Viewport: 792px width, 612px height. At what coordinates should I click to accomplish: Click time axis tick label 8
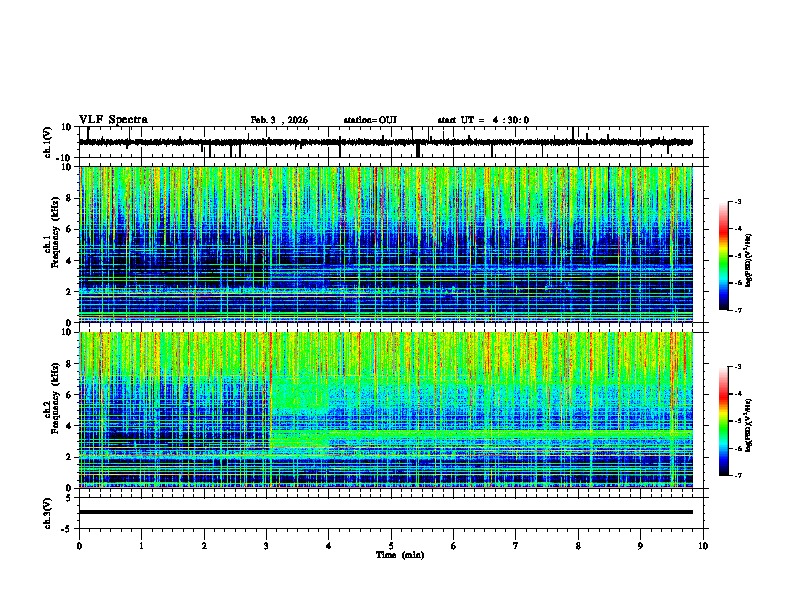pos(578,546)
